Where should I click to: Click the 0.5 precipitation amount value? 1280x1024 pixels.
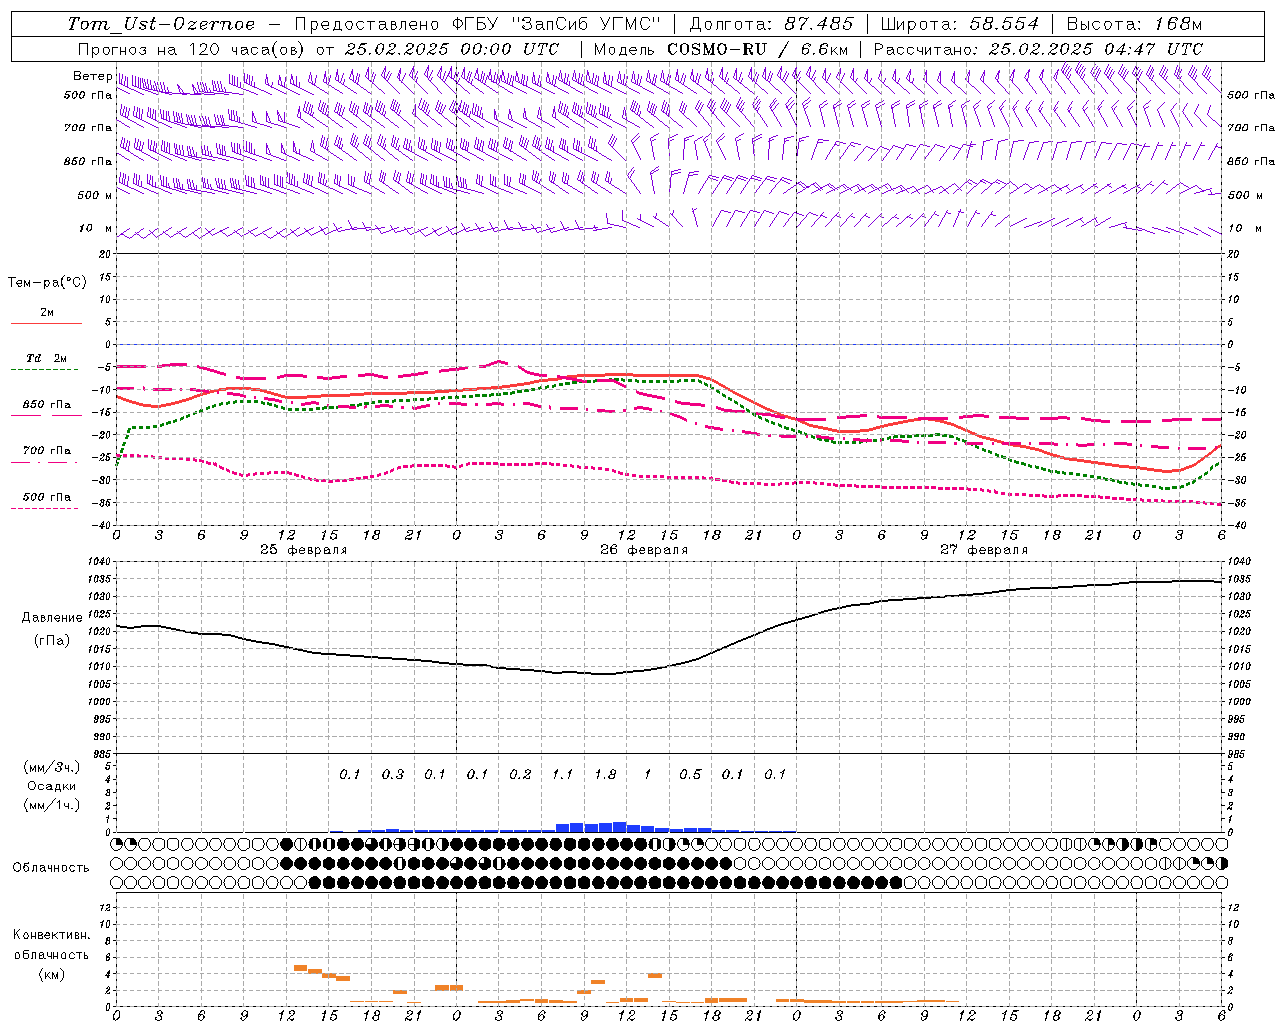pos(690,774)
